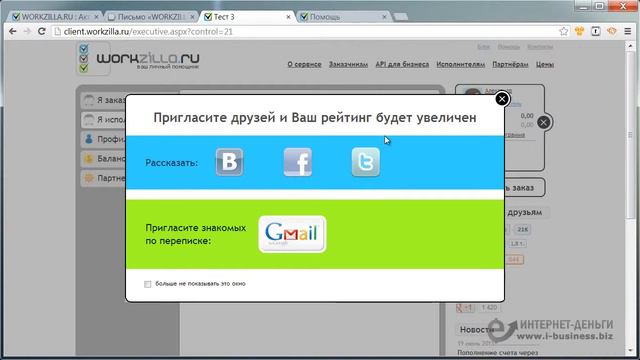Close the invite friends popup
Image resolution: width=640 pixels, height=360 pixels.
tap(502, 99)
